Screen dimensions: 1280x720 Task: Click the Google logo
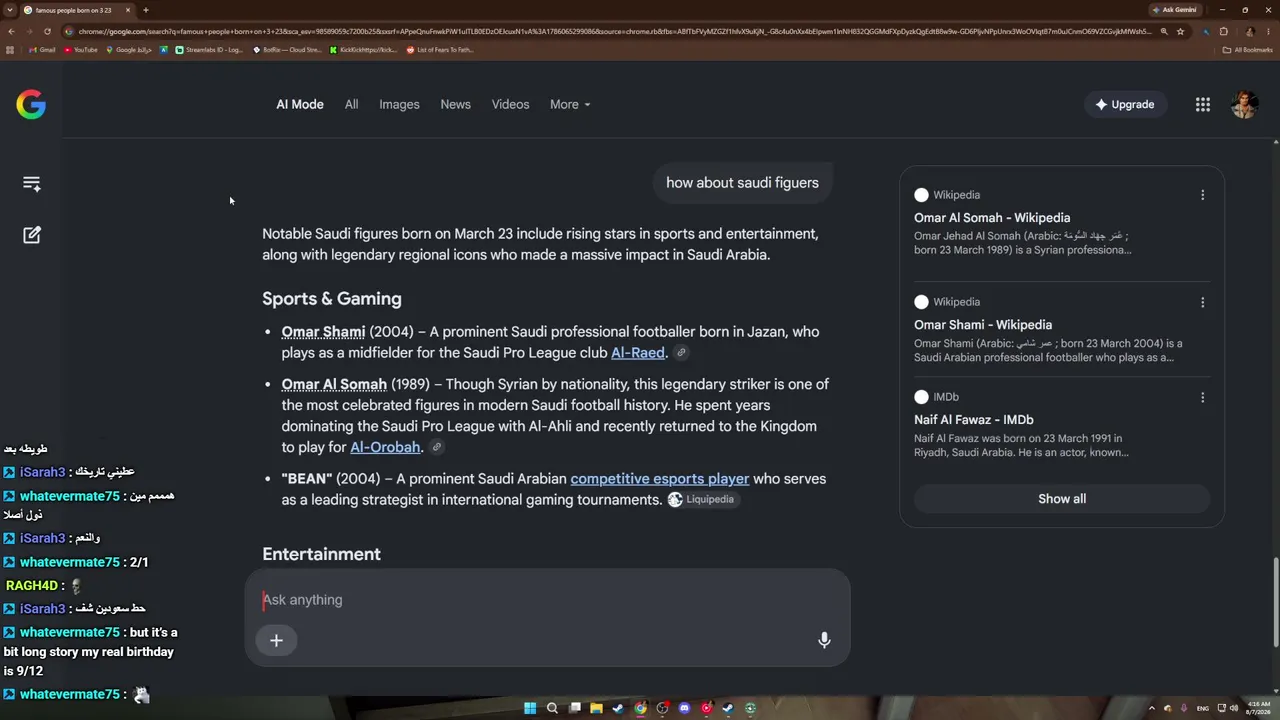(x=31, y=104)
